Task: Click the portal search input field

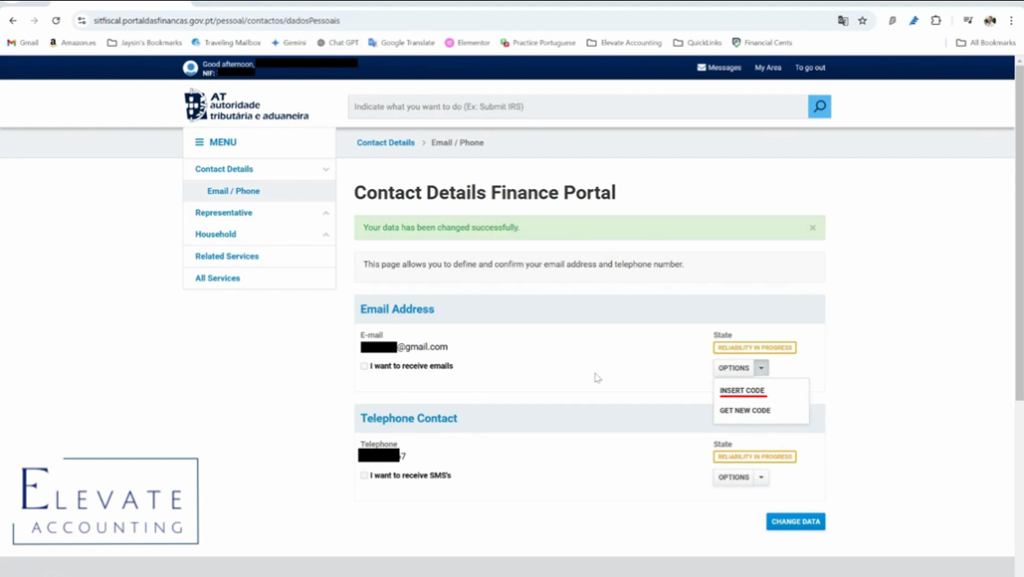Action: coord(577,107)
